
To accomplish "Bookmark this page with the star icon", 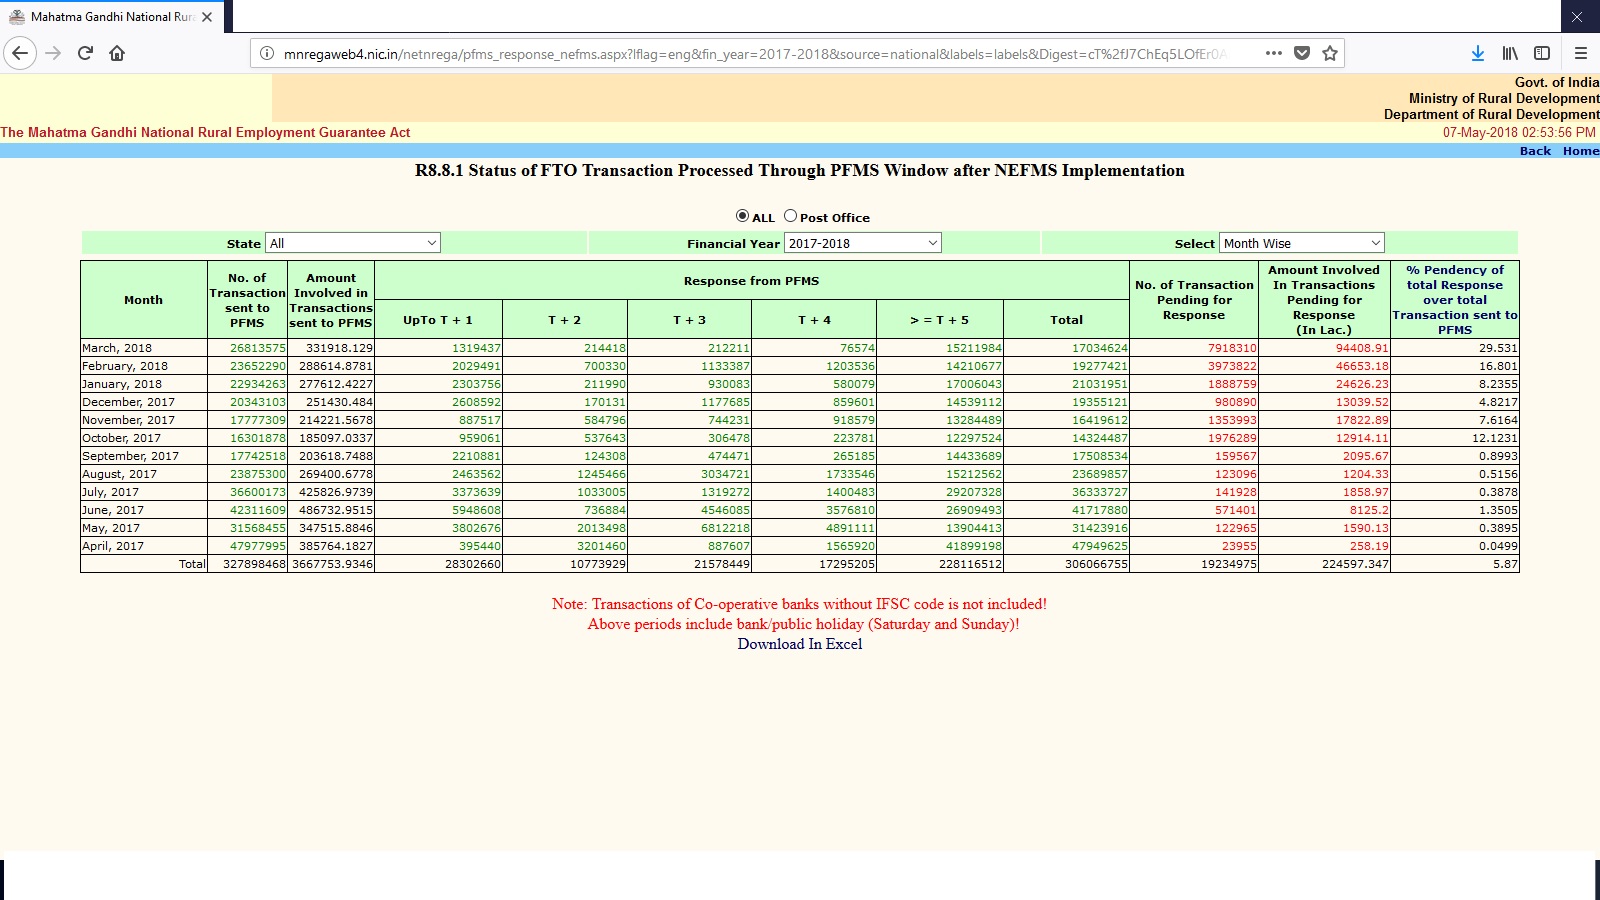I will (x=1330, y=53).
